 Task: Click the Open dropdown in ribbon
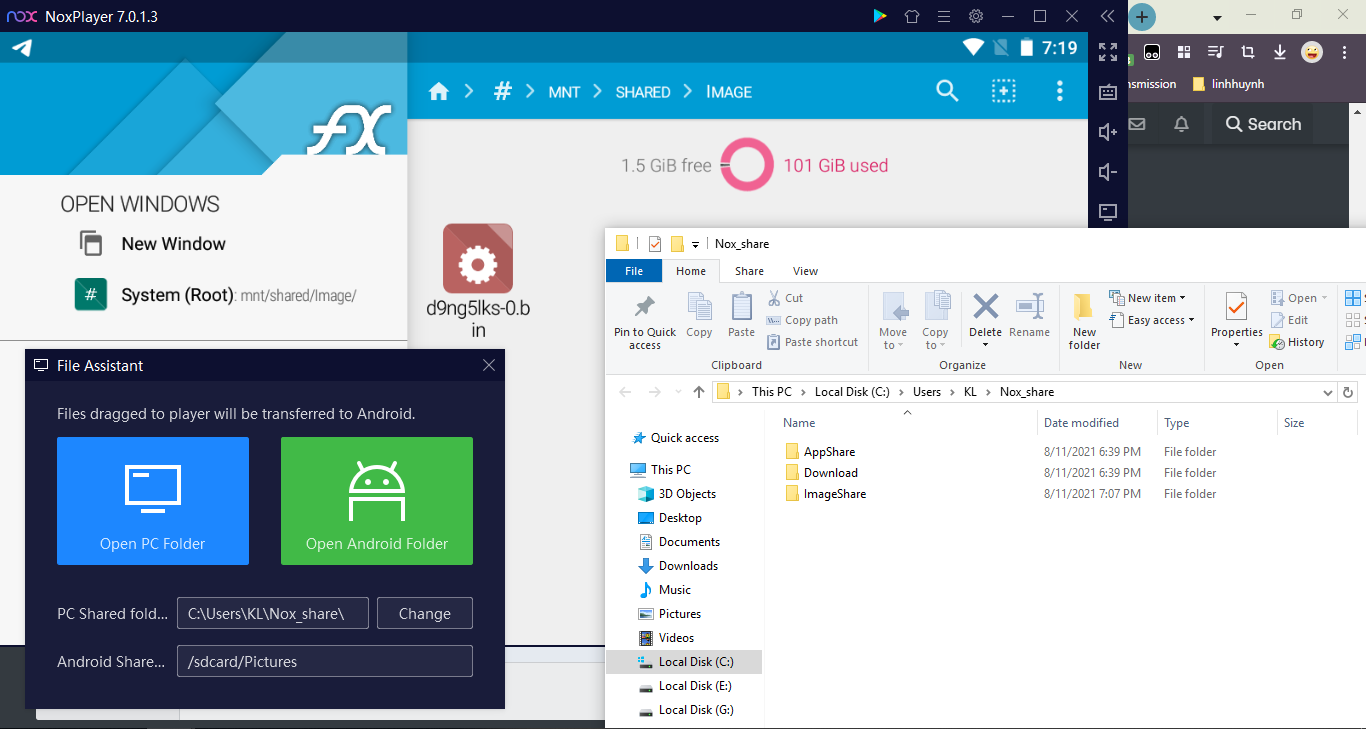[1299, 298]
